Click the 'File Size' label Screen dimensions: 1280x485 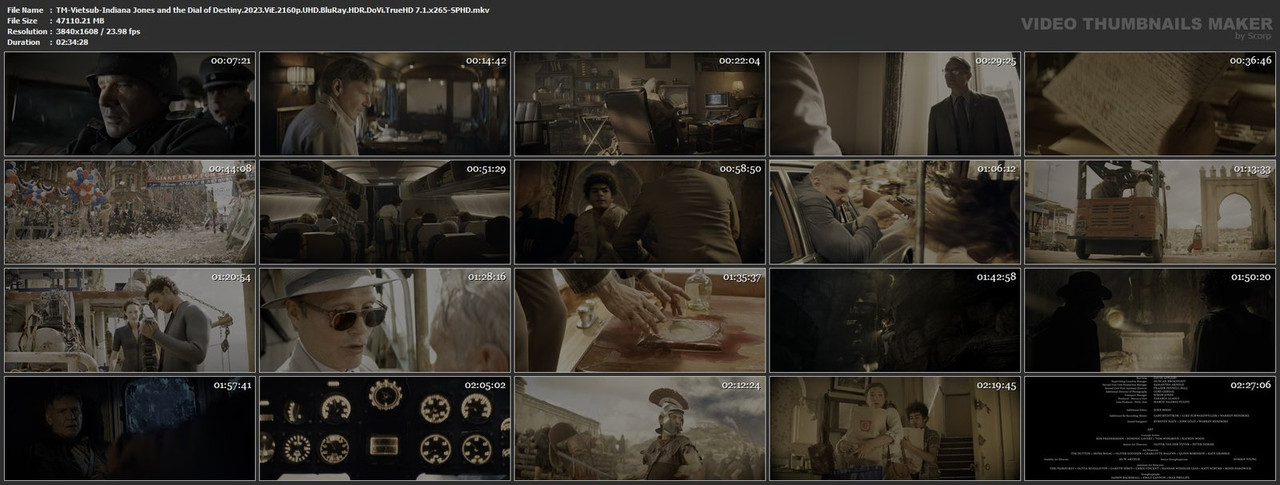[x=22, y=20]
